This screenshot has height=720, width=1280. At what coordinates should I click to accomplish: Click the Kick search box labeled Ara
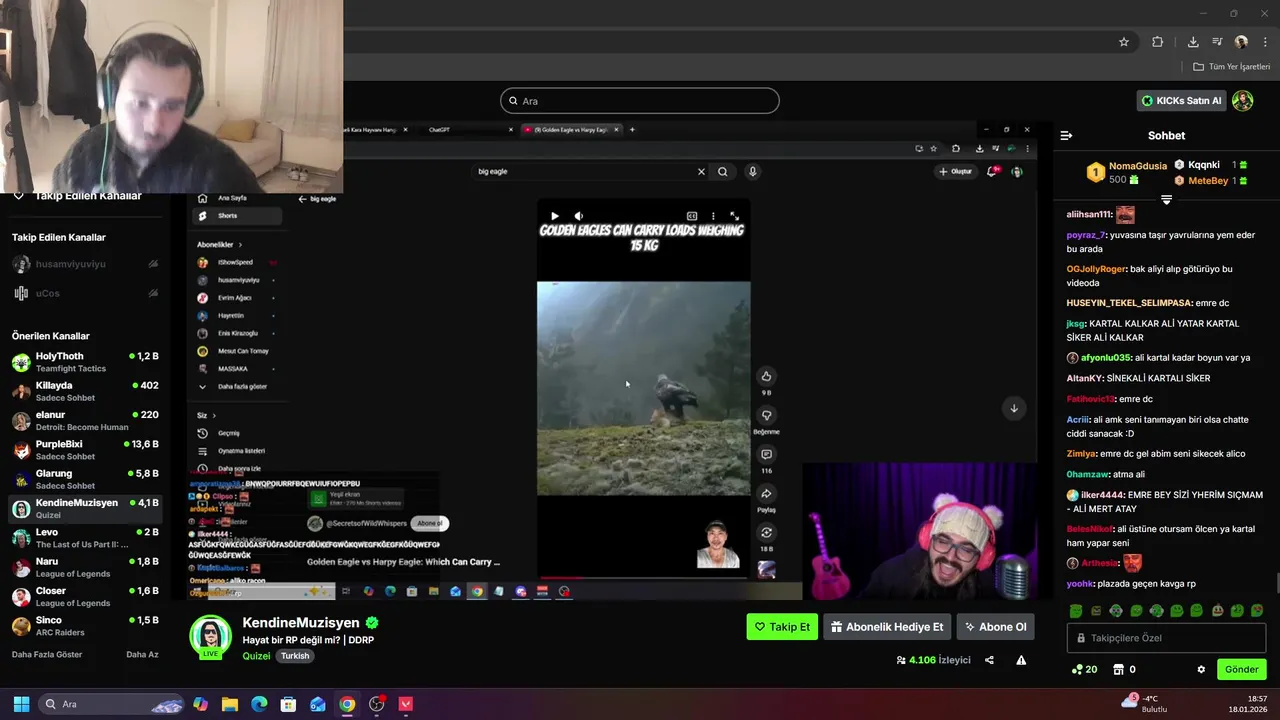pyautogui.click(x=639, y=101)
